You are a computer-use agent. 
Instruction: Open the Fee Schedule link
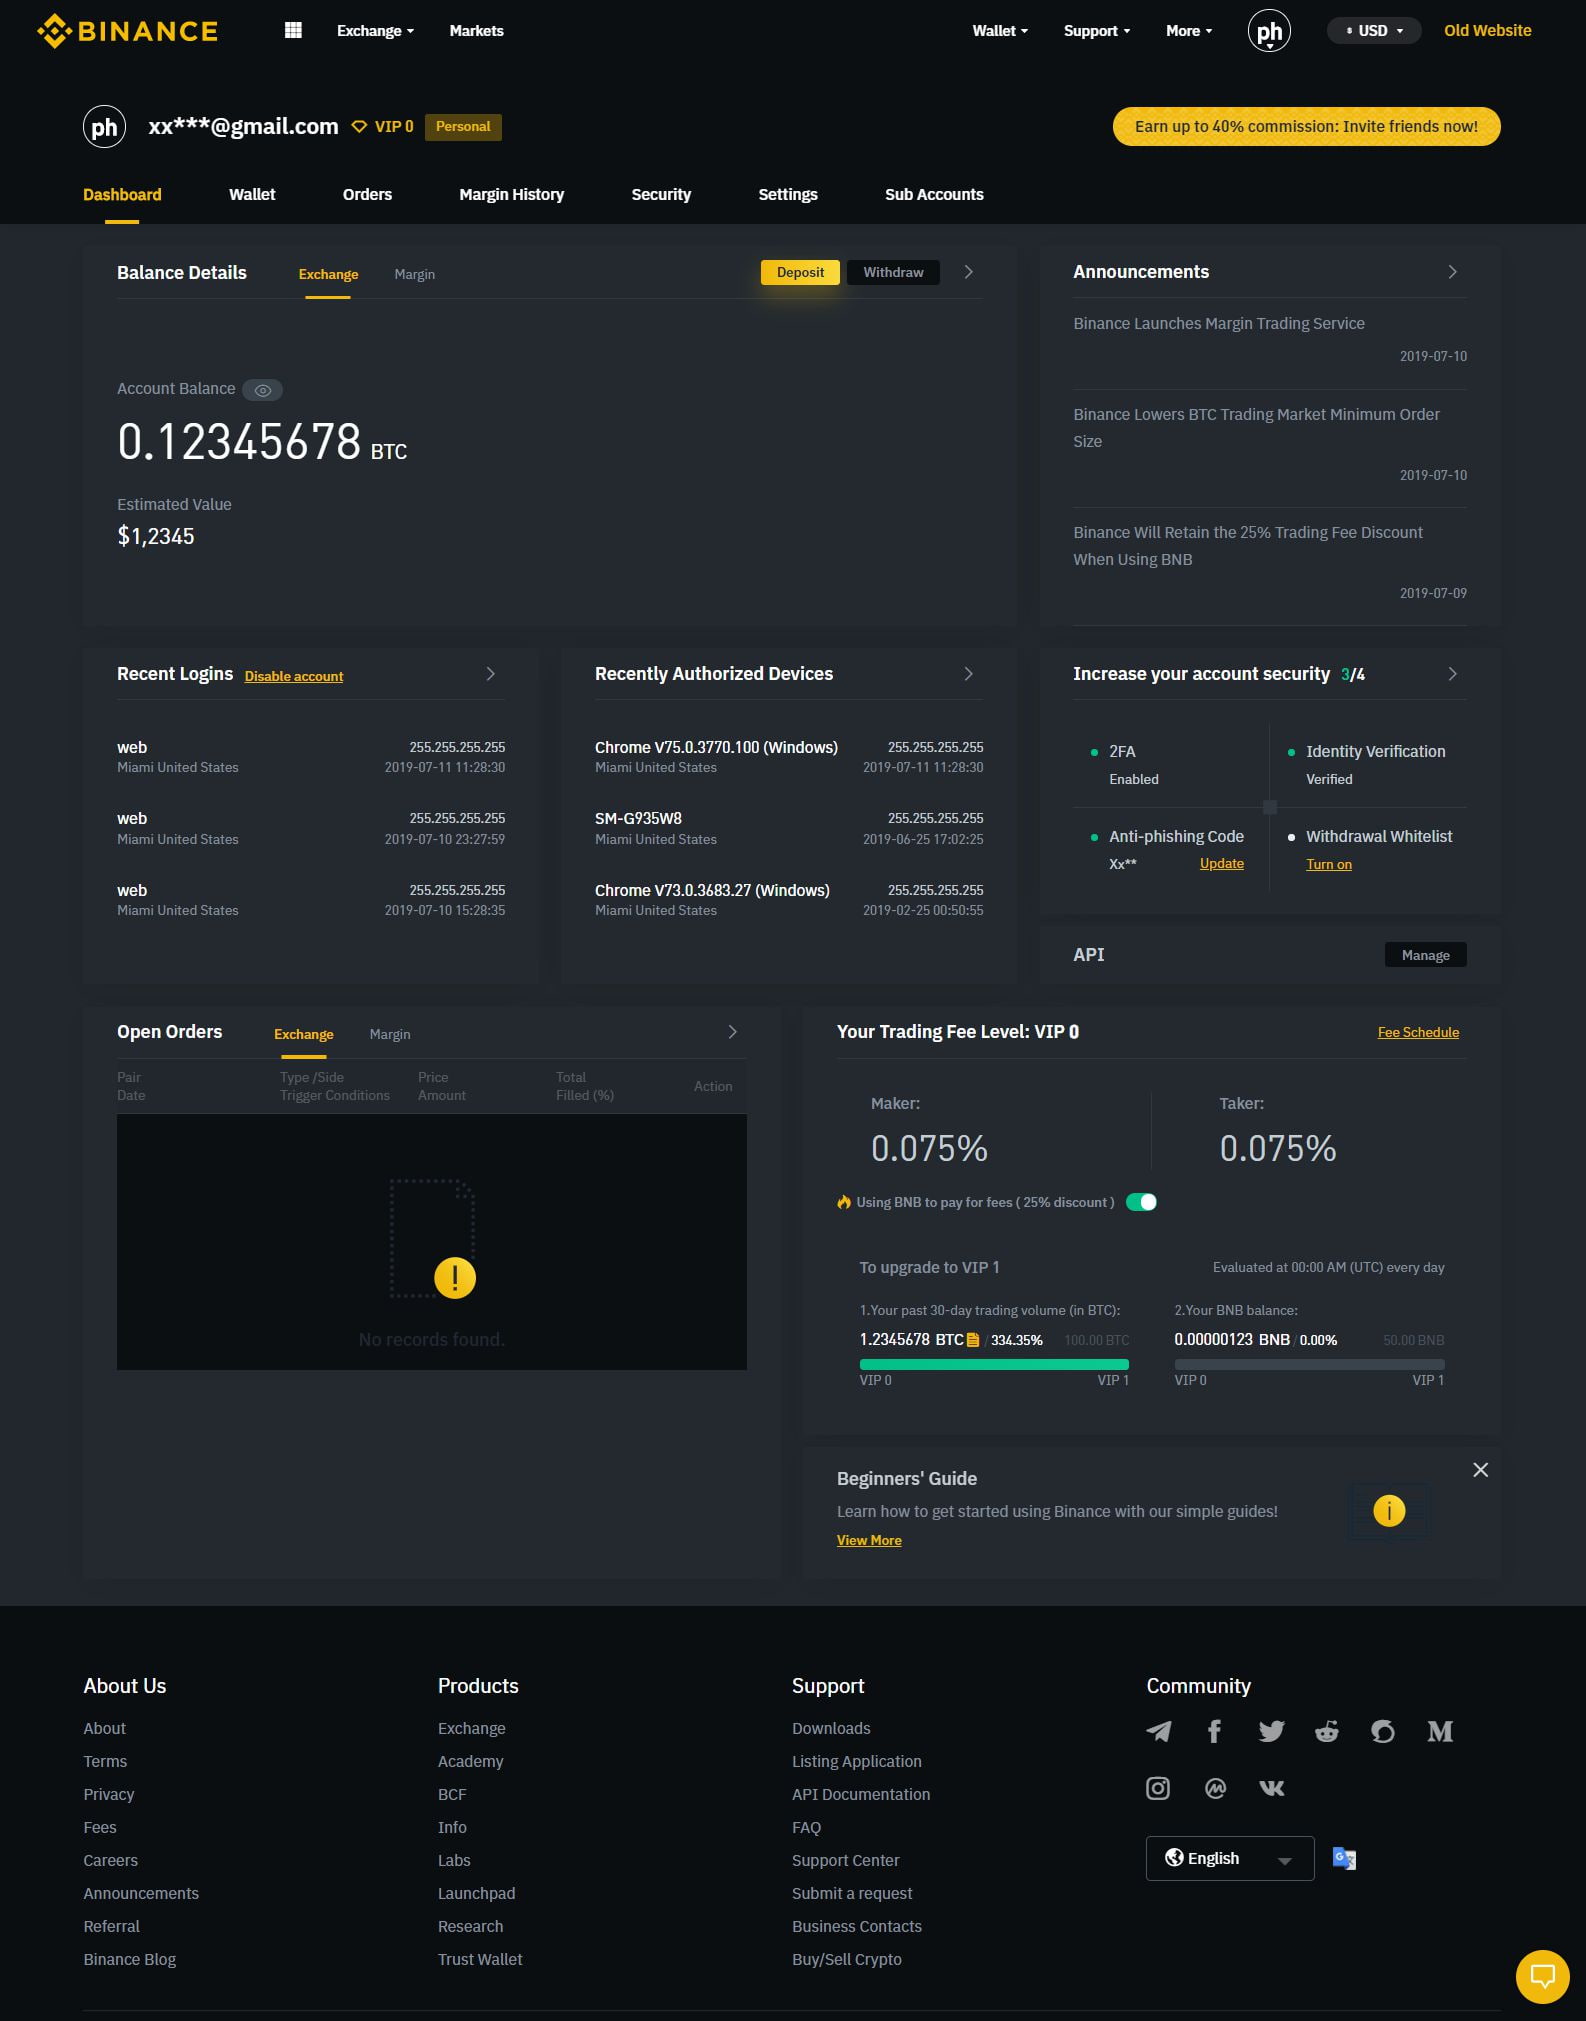coord(1418,1033)
